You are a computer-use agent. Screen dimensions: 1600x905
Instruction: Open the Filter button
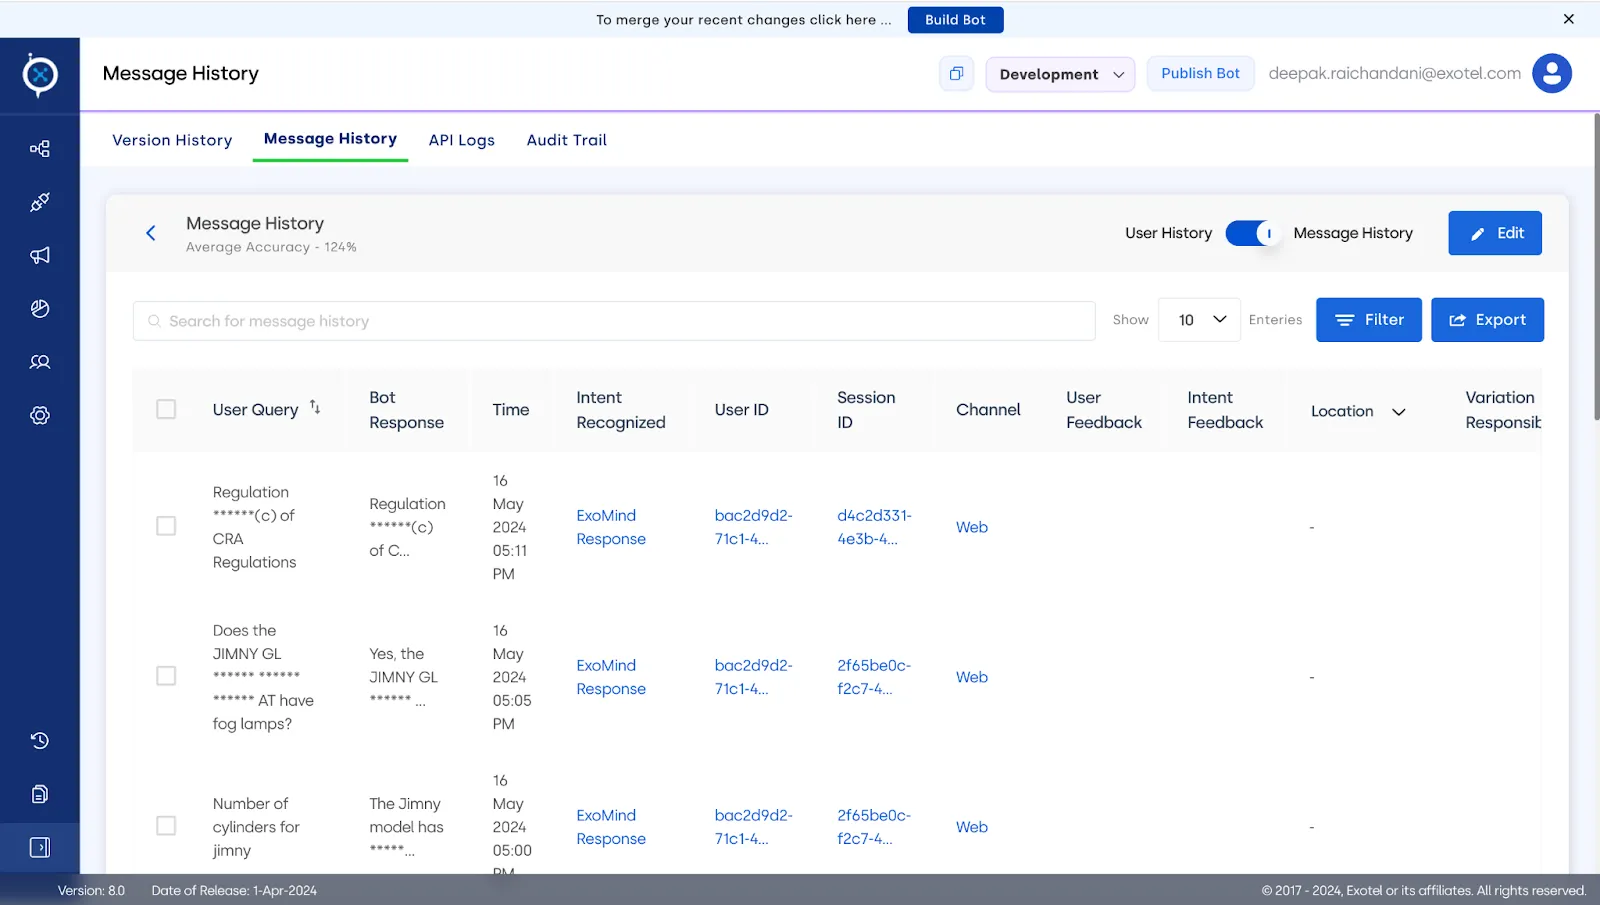pyautogui.click(x=1368, y=320)
